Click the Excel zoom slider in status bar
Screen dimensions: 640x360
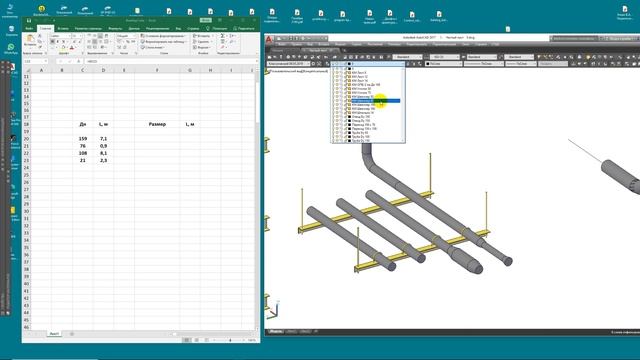click(230, 340)
